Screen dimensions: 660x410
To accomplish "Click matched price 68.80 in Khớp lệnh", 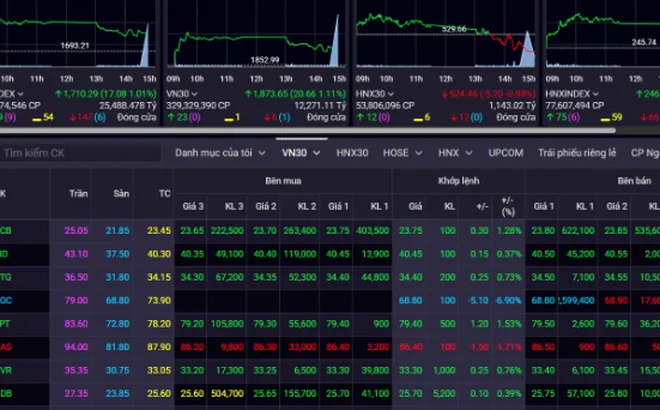I will (x=410, y=300).
